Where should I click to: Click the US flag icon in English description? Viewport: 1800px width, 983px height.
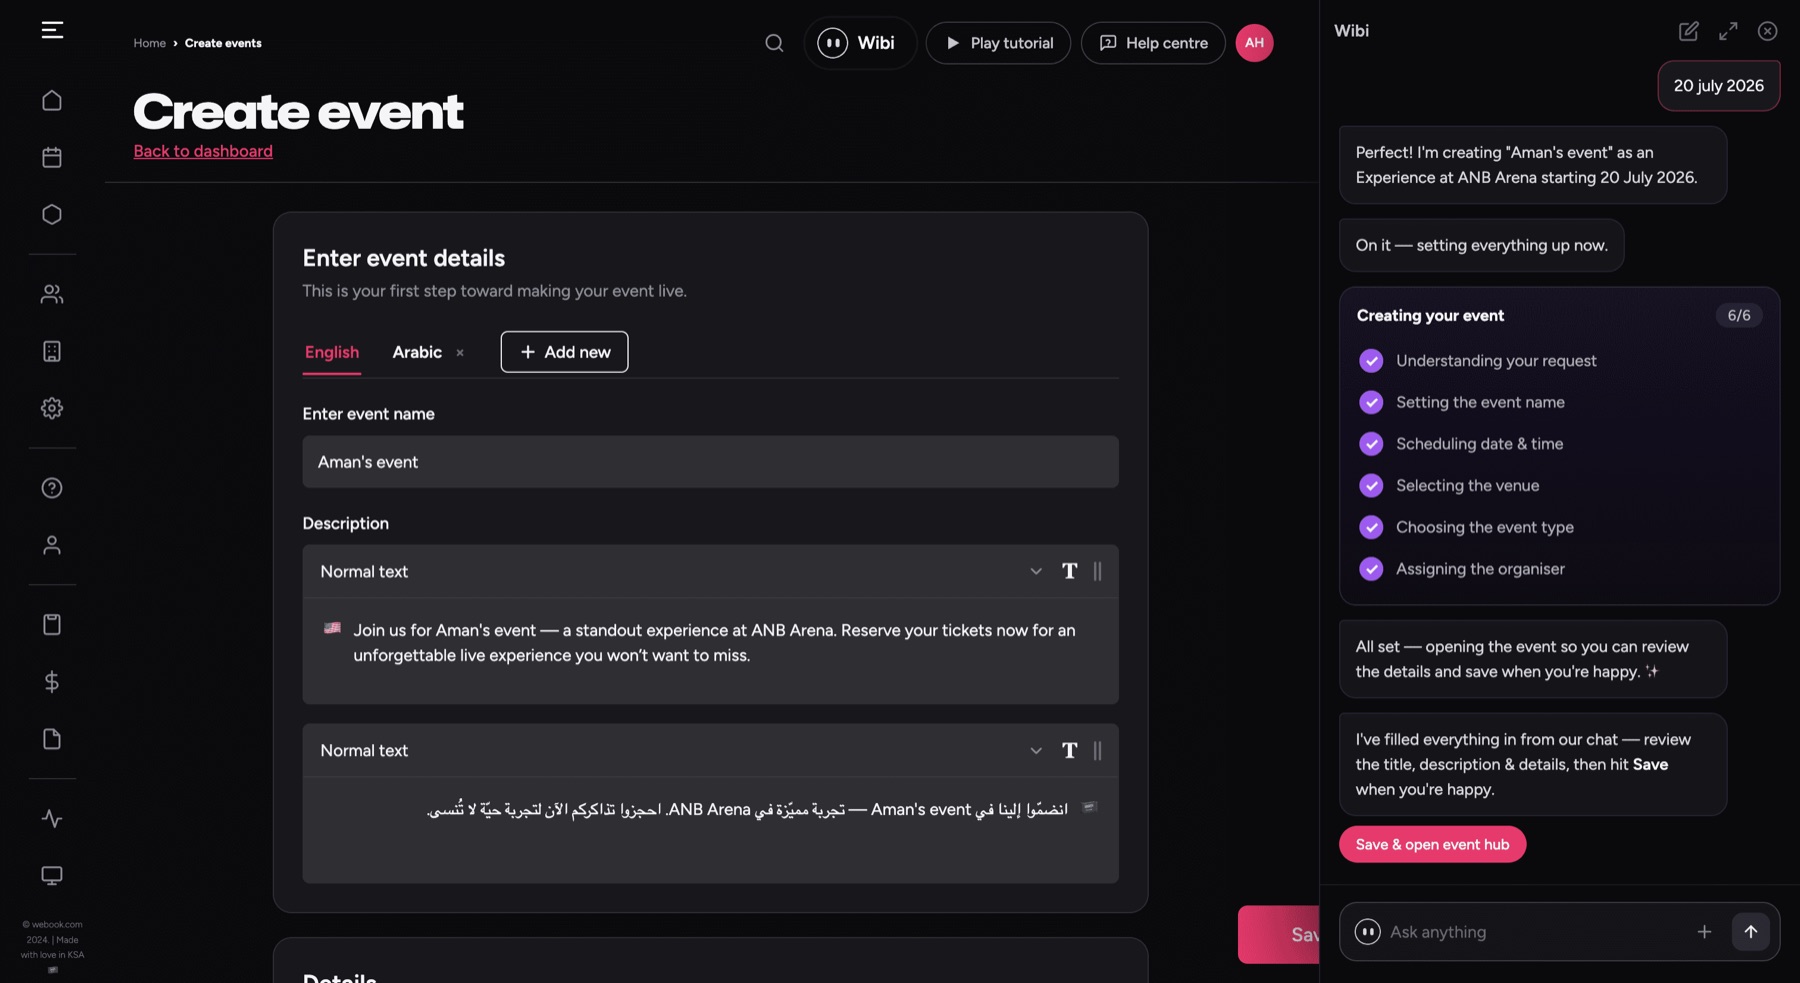coord(332,628)
